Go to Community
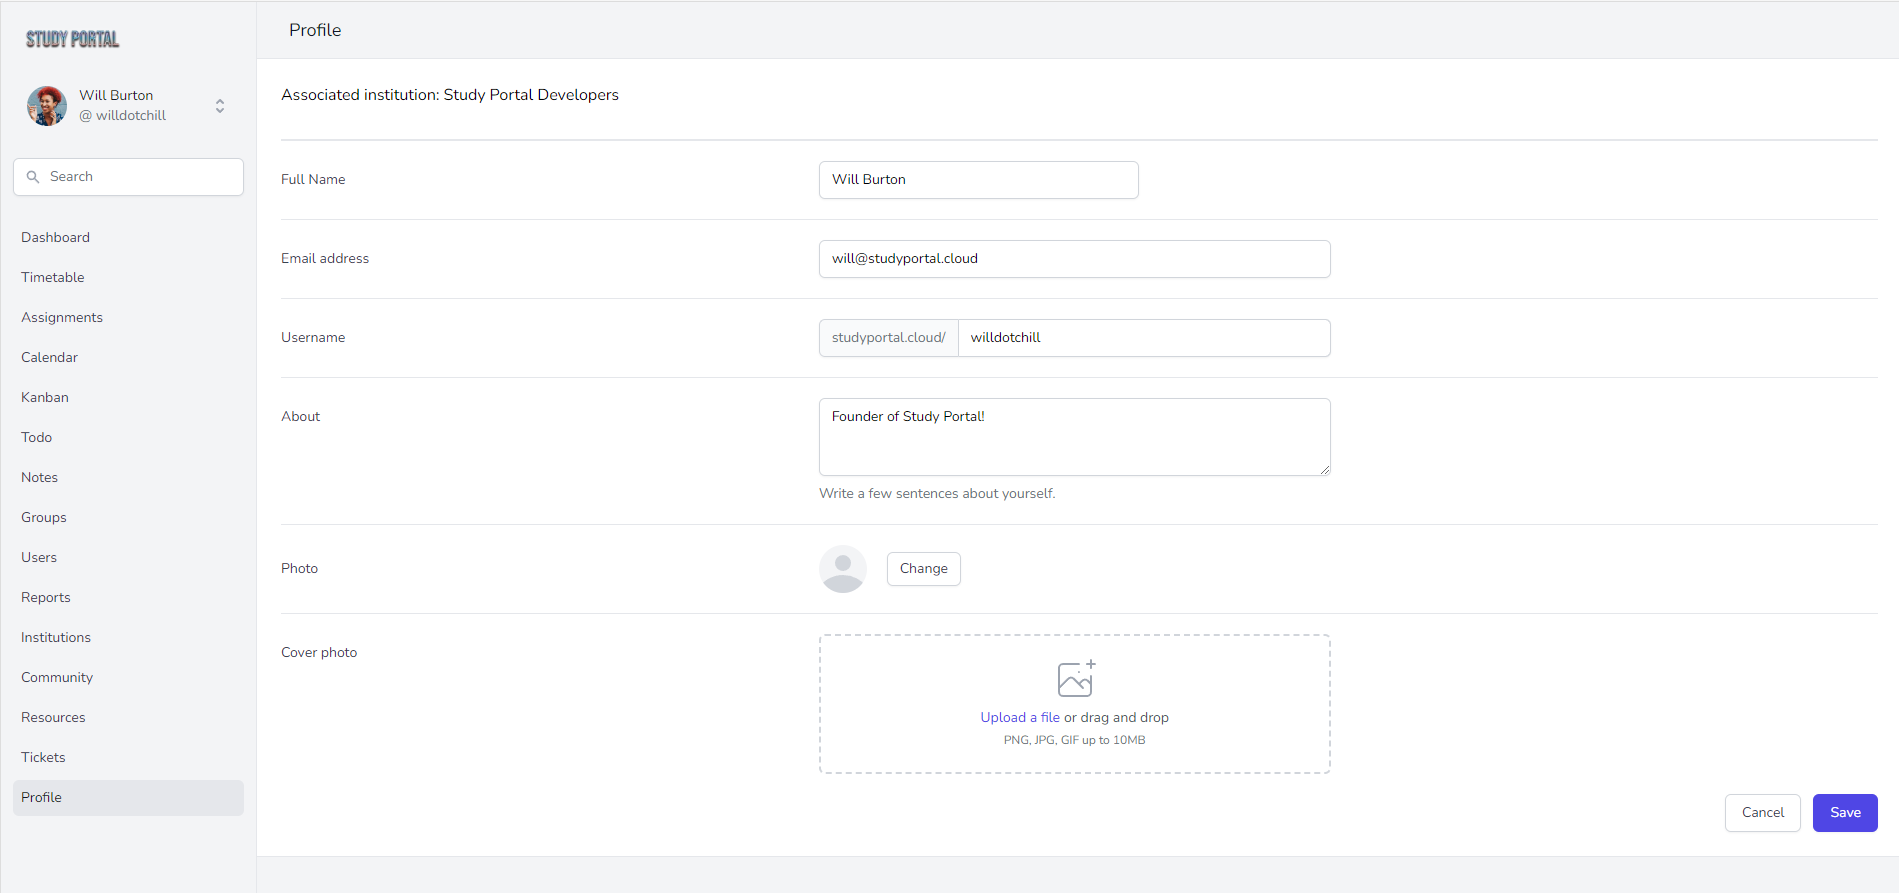Viewport: 1899px width, 893px height. 128,677
